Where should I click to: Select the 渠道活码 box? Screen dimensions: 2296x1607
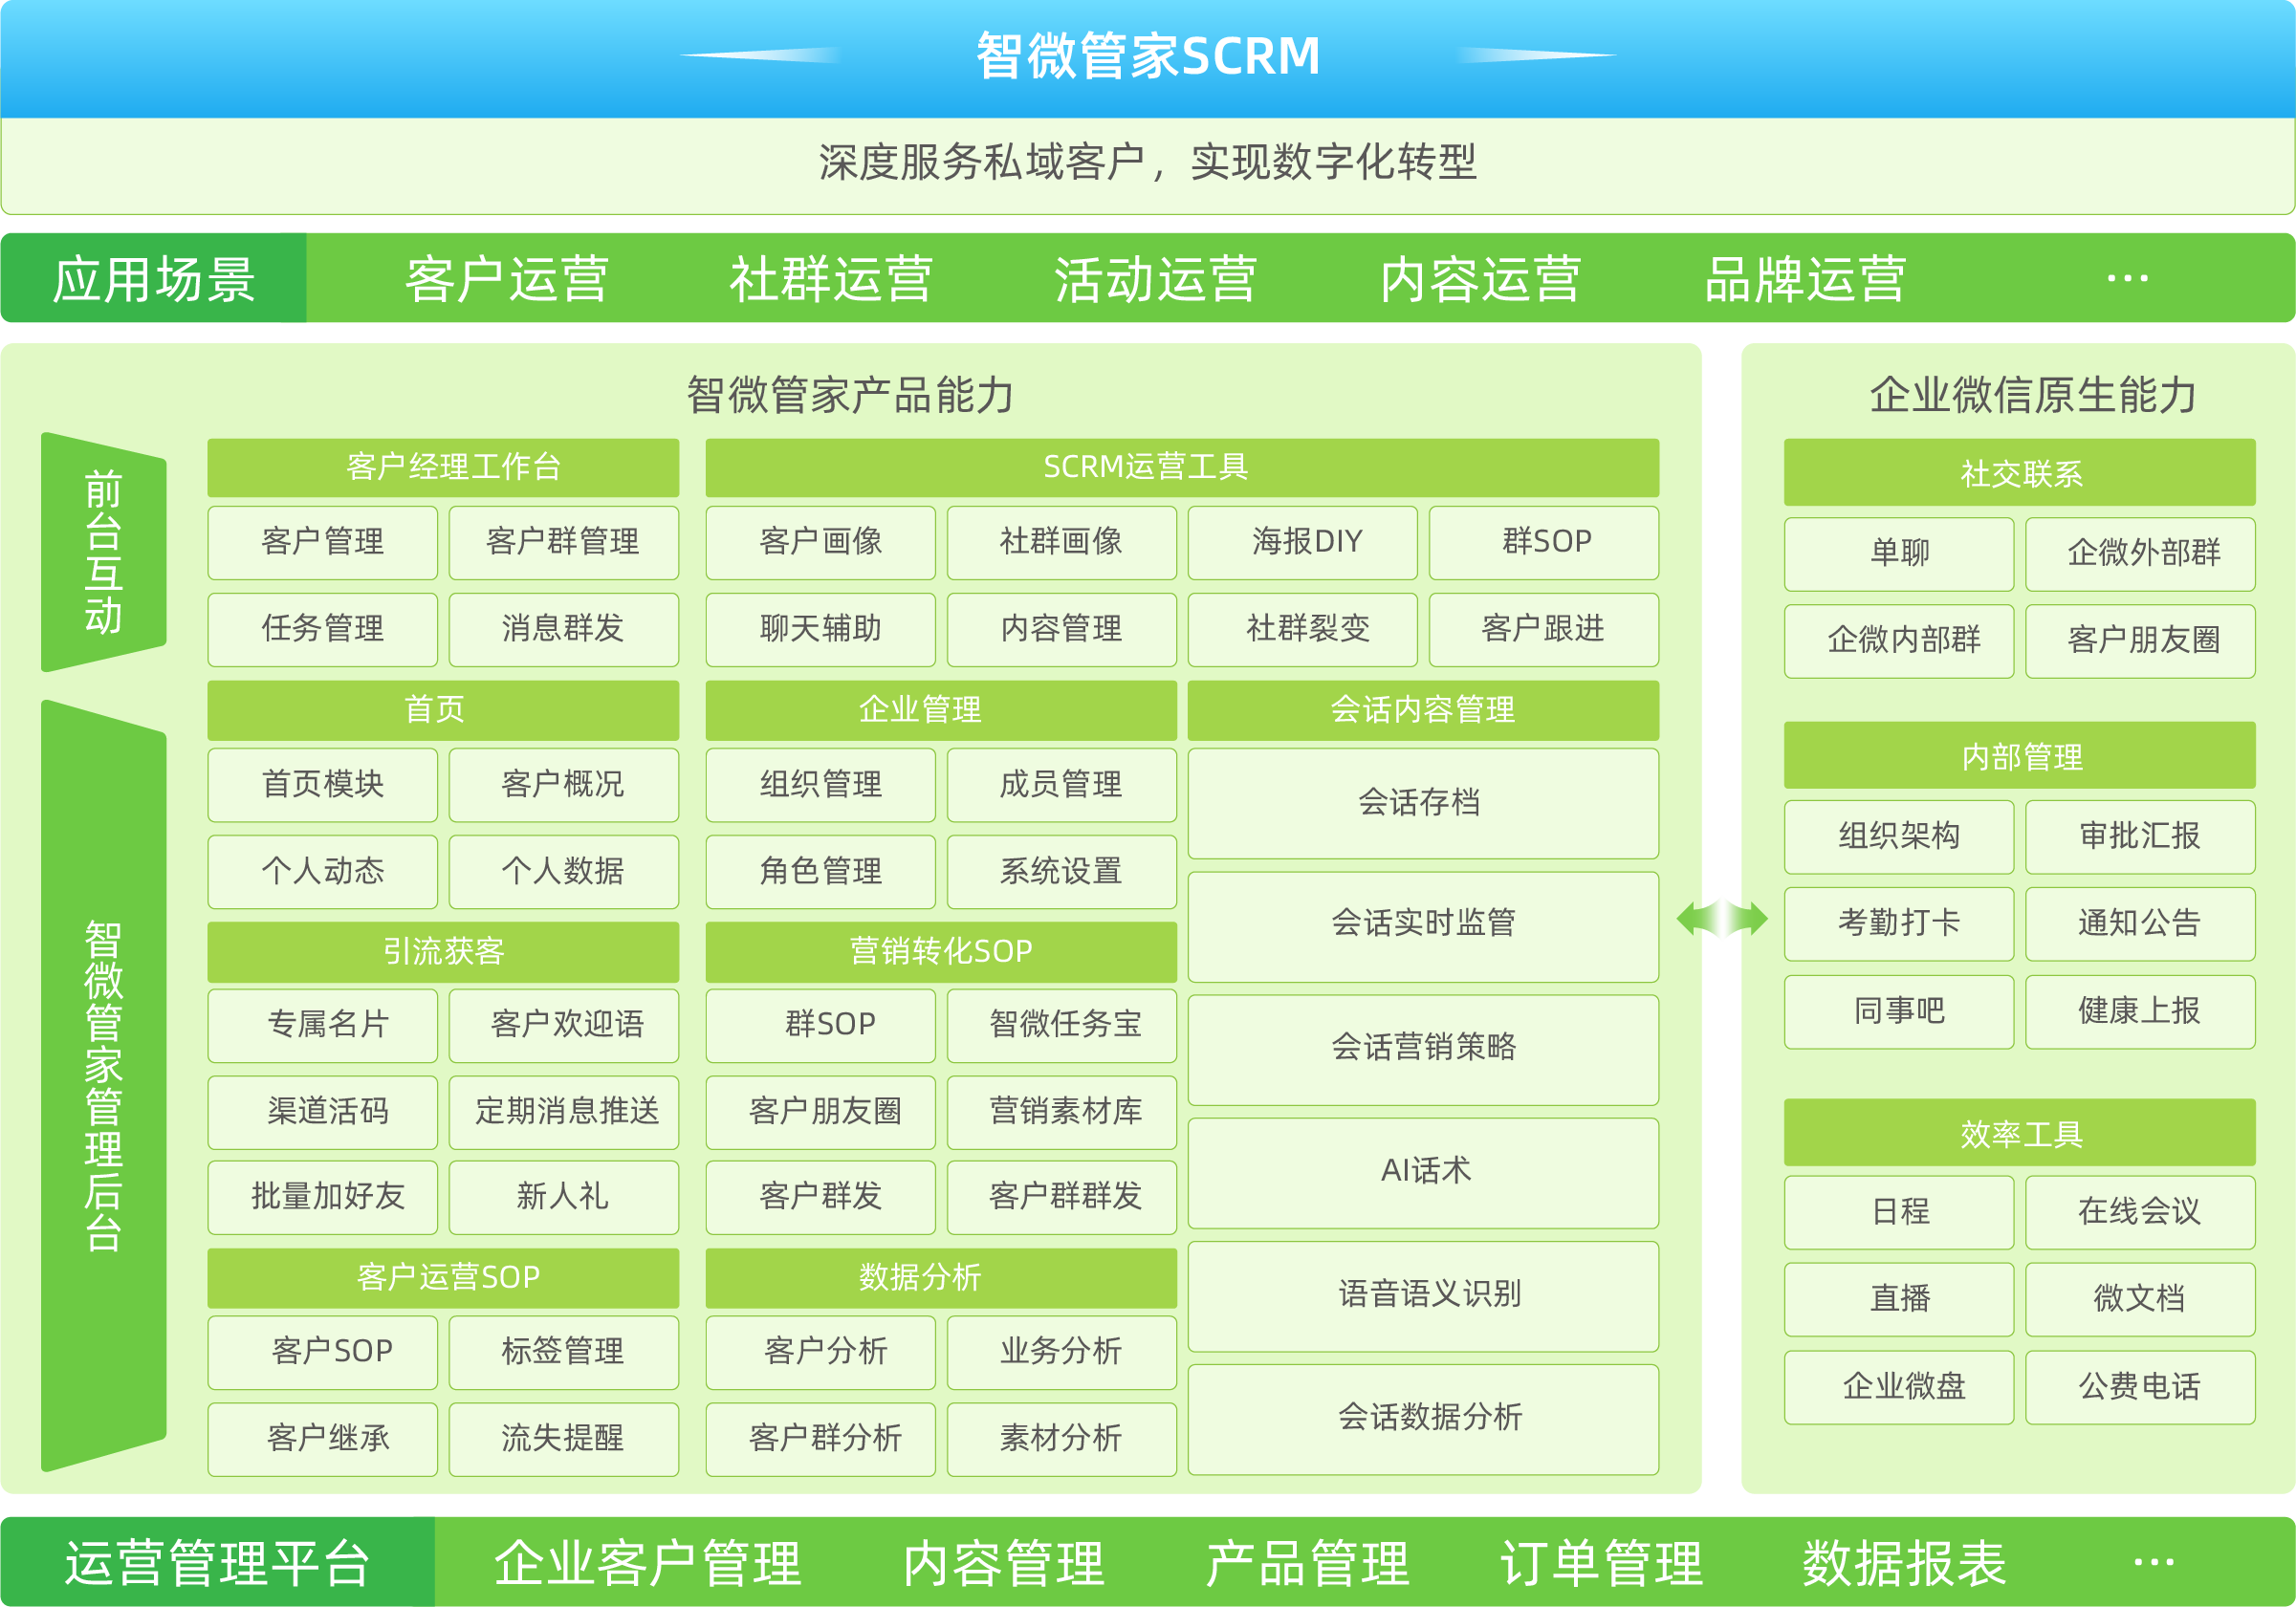click(x=323, y=1113)
